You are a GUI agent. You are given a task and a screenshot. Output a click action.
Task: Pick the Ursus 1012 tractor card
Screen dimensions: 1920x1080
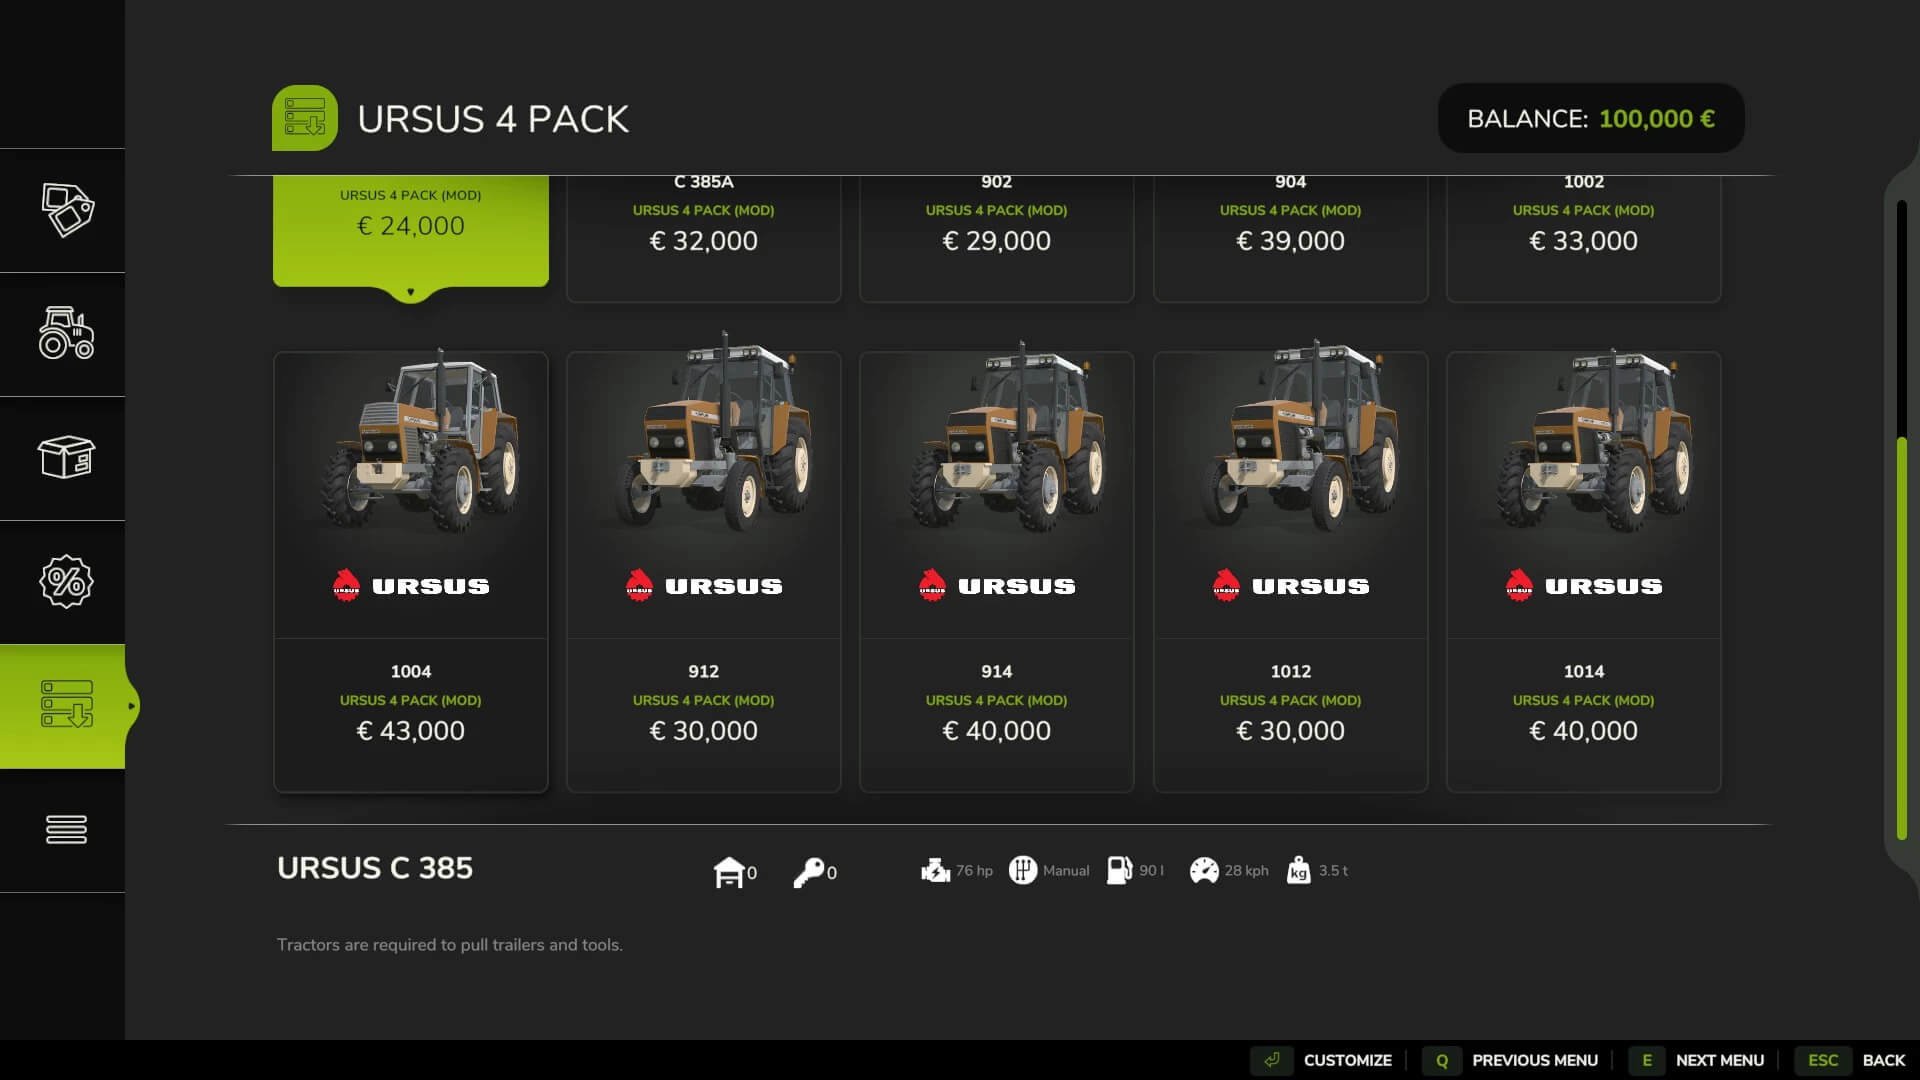pos(1291,572)
